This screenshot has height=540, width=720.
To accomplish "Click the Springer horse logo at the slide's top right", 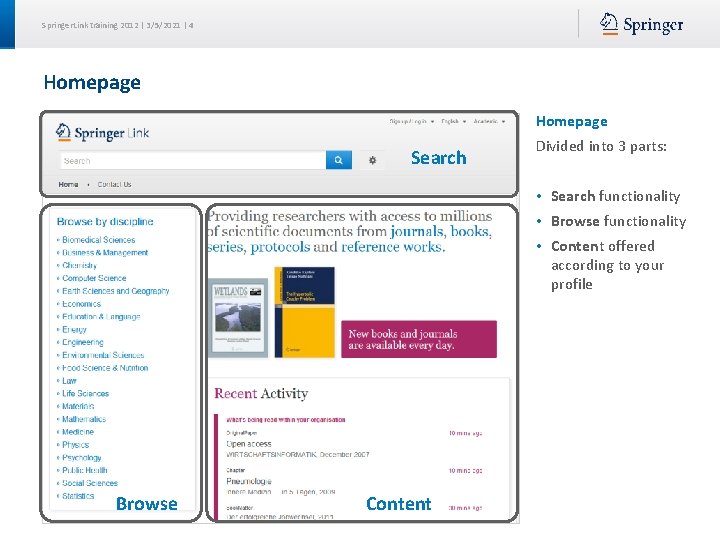I will [x=641, y=24].
